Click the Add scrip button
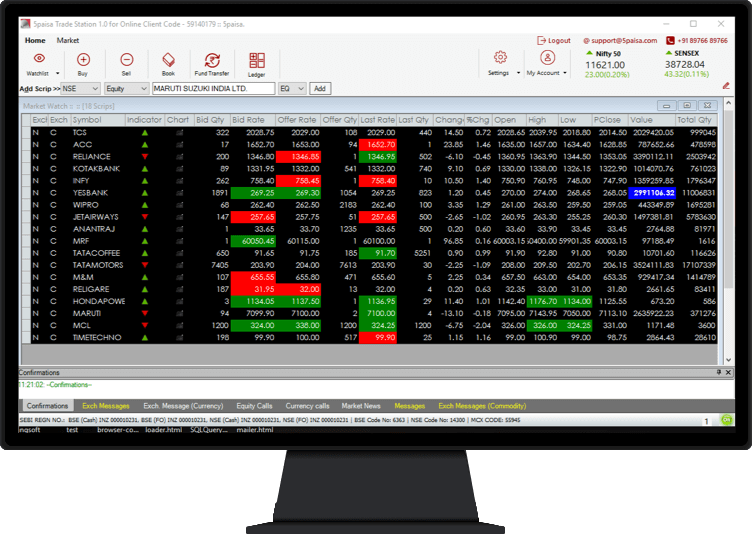This screenshot has width=752, height=534. pos(320,89)
